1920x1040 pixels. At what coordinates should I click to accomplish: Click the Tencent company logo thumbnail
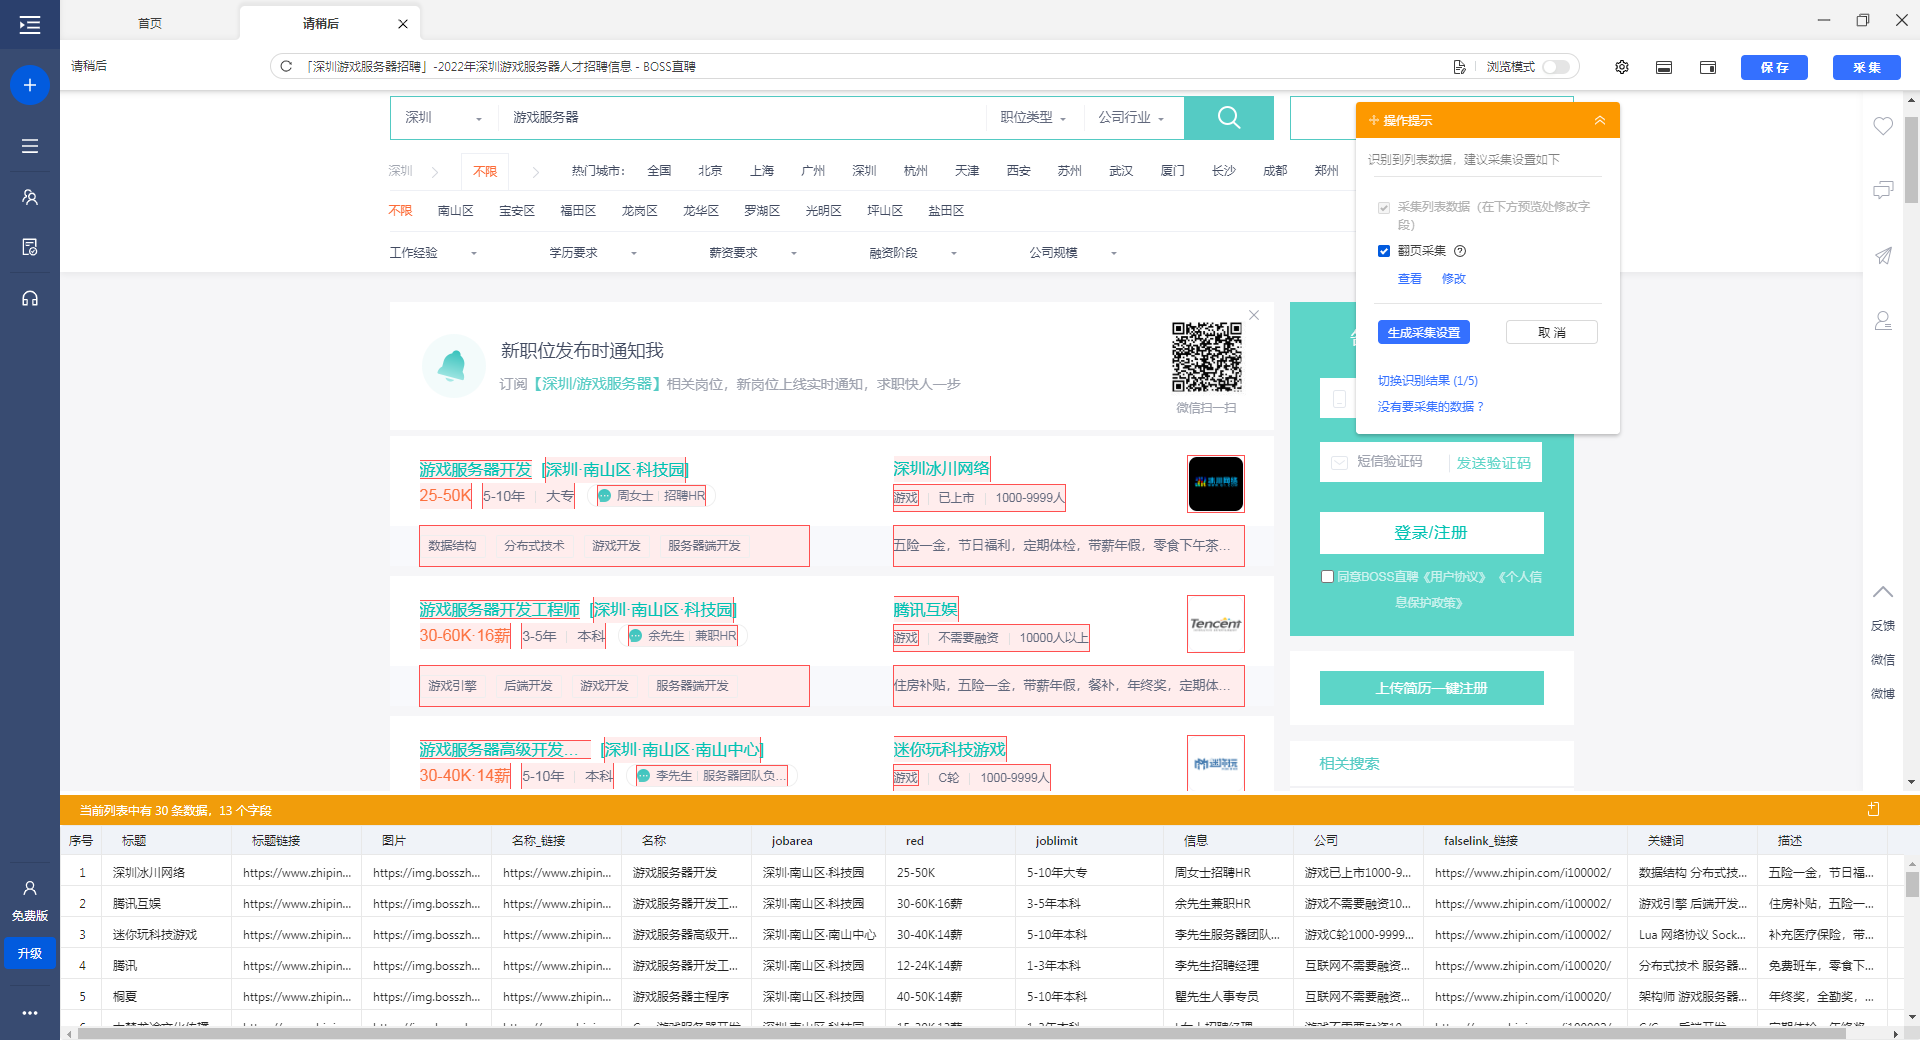(1216, 624)
